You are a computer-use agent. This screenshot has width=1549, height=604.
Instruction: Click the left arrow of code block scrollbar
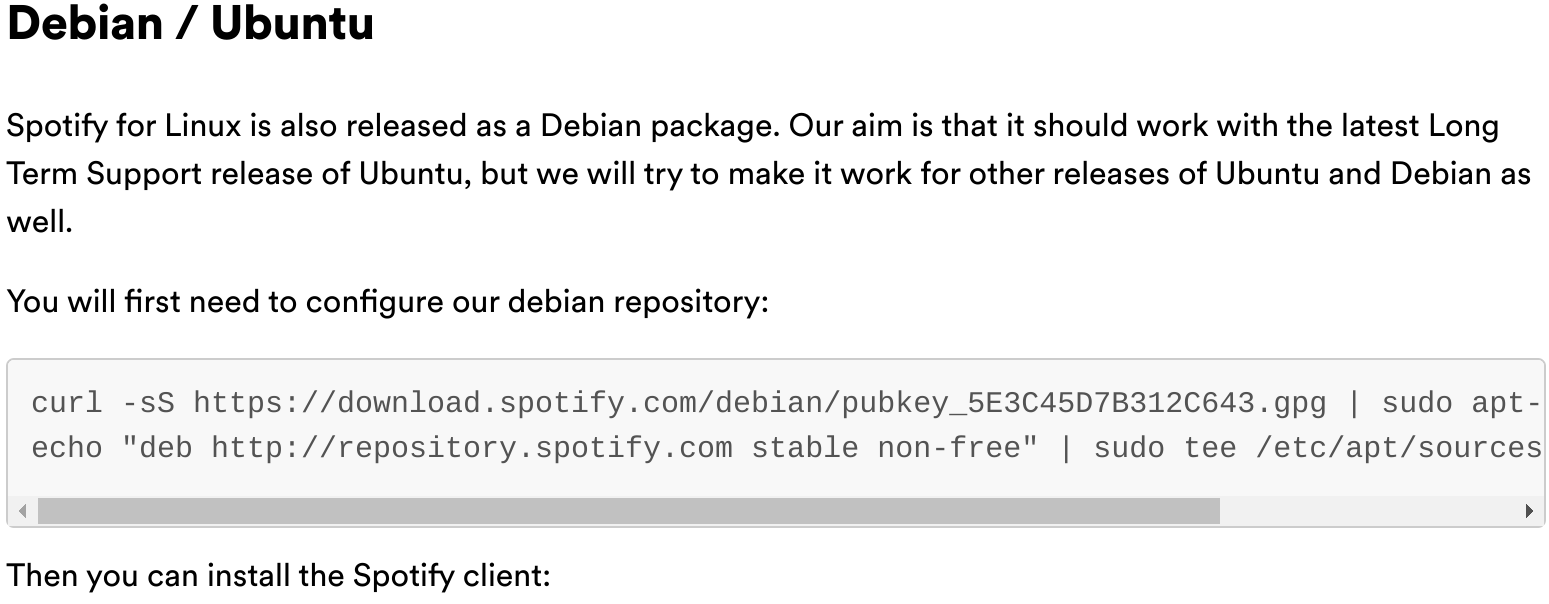pos(23,512)
